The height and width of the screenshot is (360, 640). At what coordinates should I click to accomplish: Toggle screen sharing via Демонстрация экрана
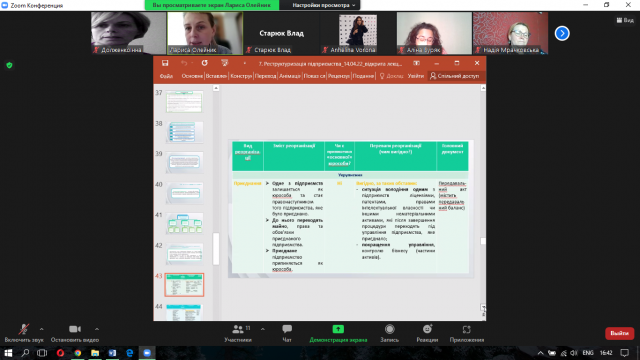tap(338, 333)
